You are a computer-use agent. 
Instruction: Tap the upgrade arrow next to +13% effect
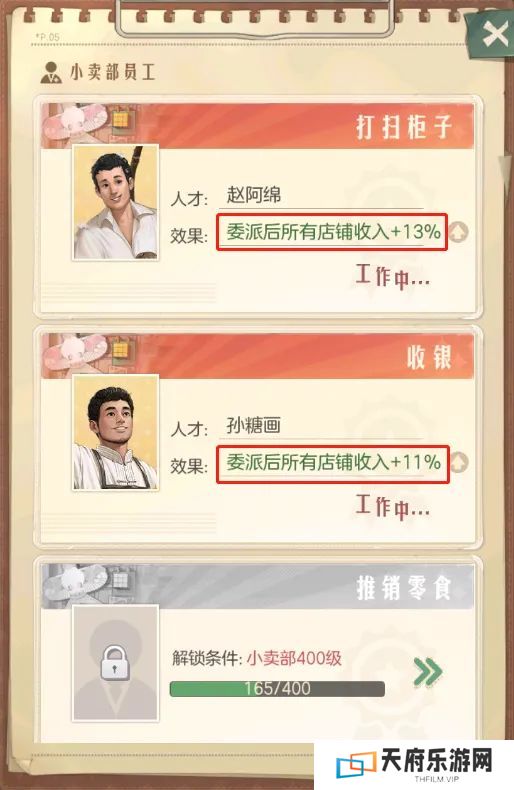pos(459,232)
